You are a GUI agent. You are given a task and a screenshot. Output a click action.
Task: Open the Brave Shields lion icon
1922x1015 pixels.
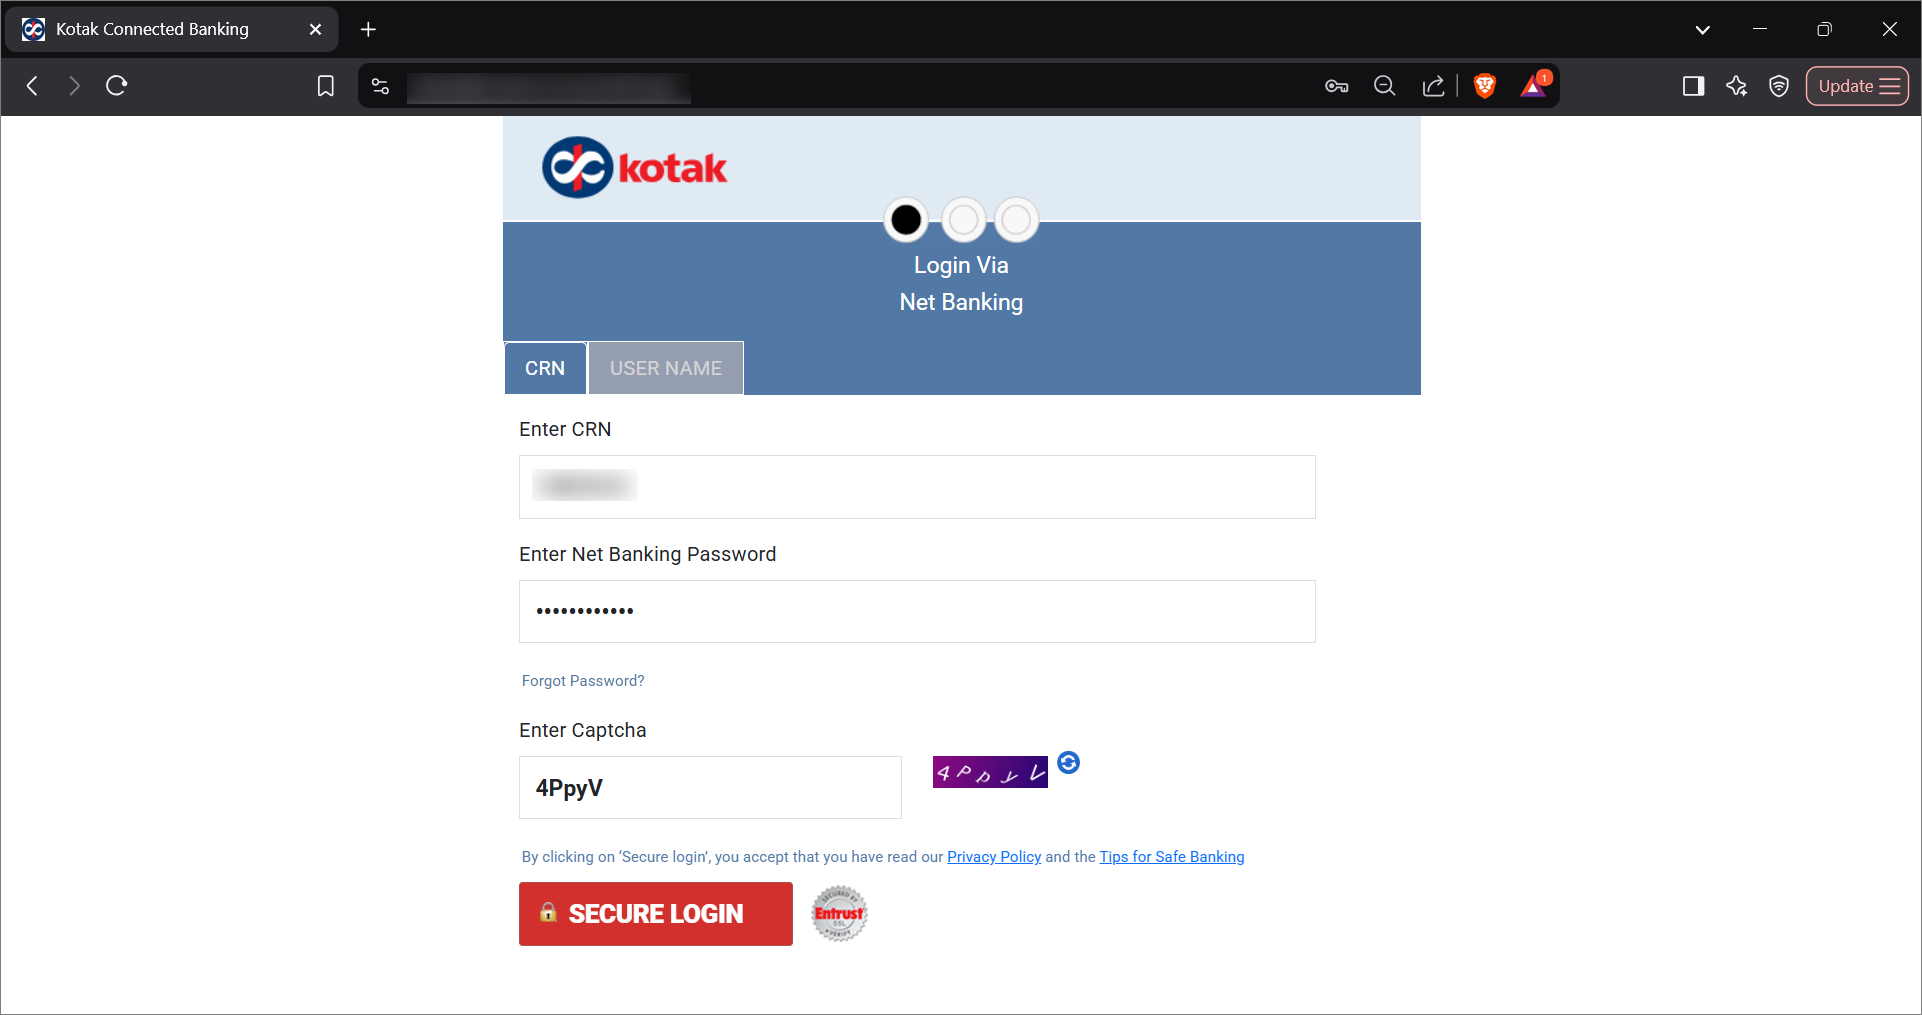pos(1485,86)
